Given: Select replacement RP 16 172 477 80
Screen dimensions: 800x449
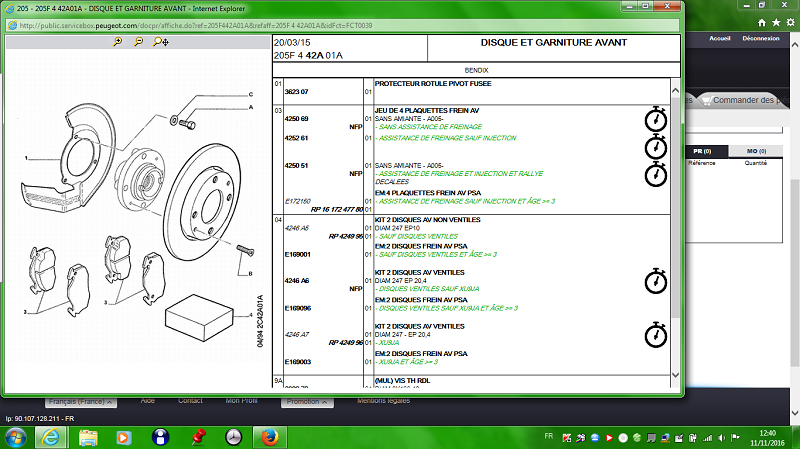Looking at the screenshot, I should tap(337, 210).
